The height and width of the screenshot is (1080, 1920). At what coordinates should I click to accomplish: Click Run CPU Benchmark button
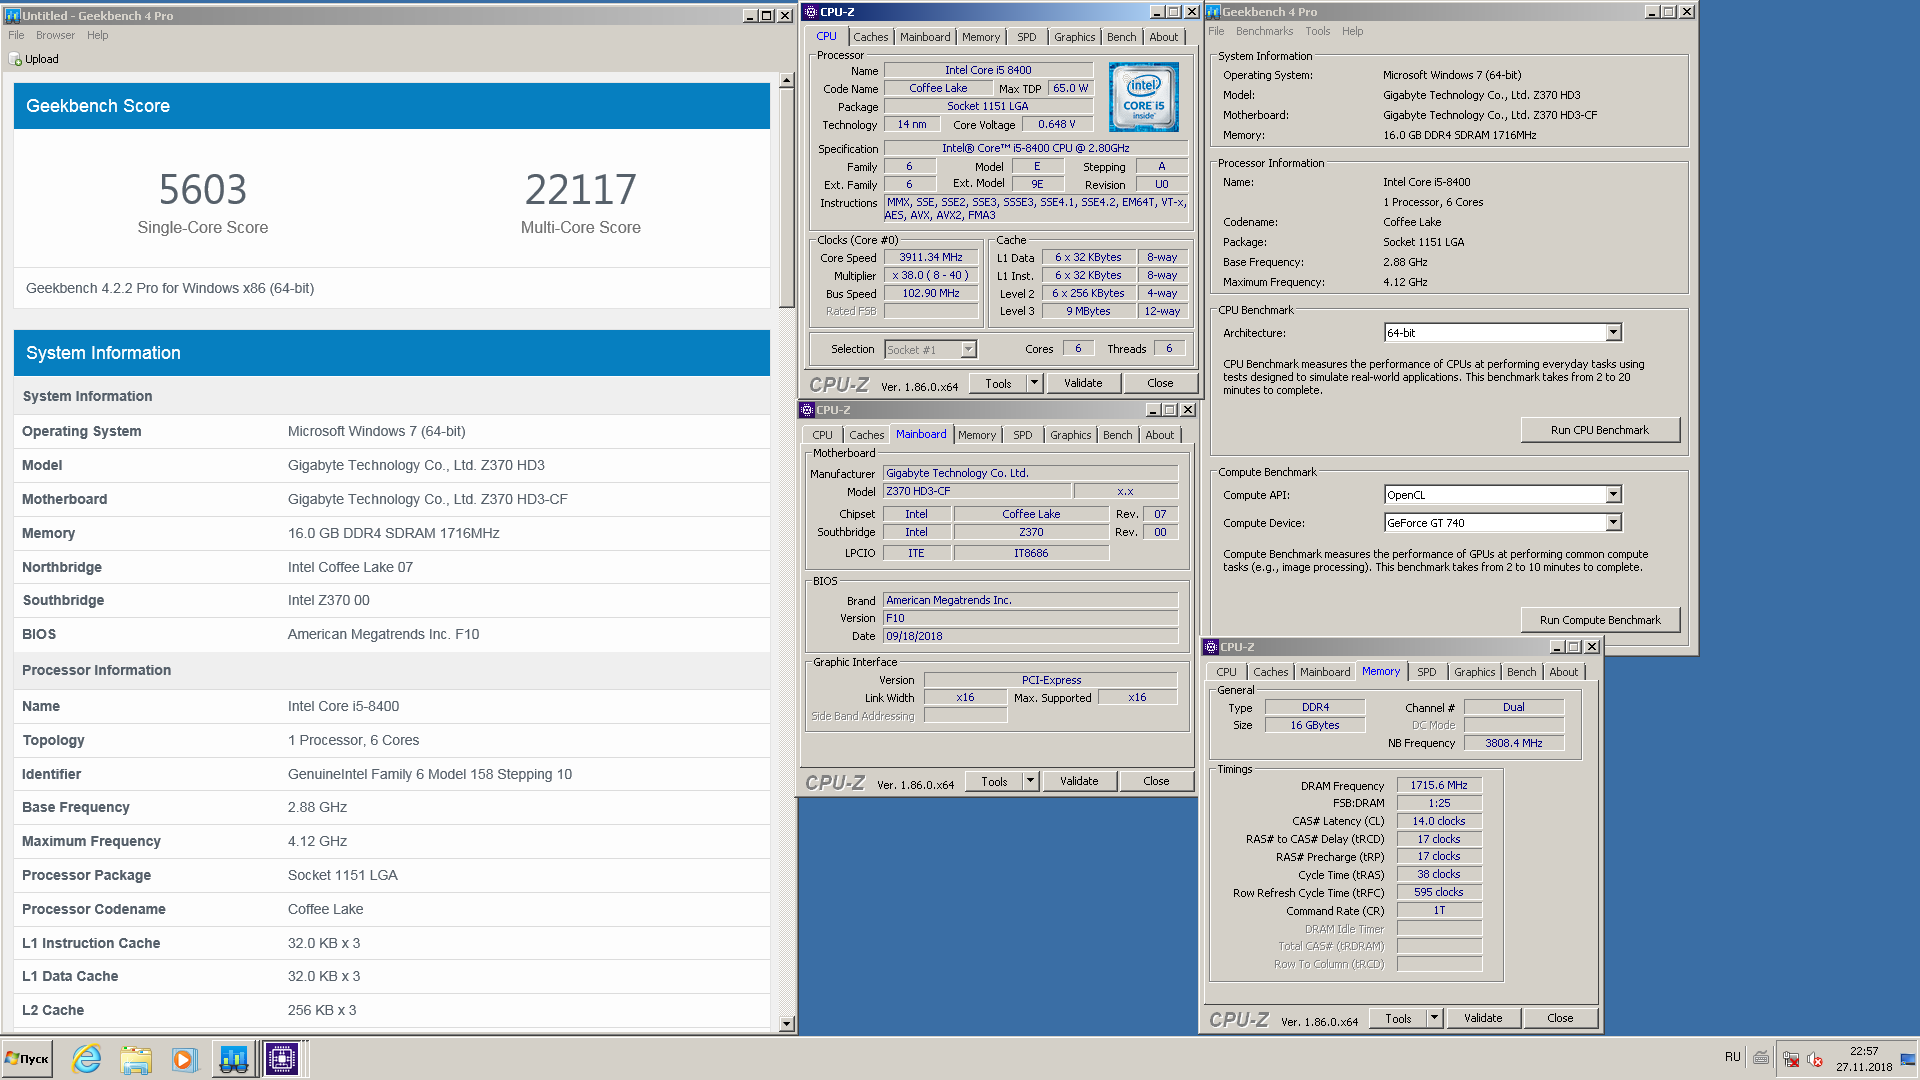point(1600,430)
